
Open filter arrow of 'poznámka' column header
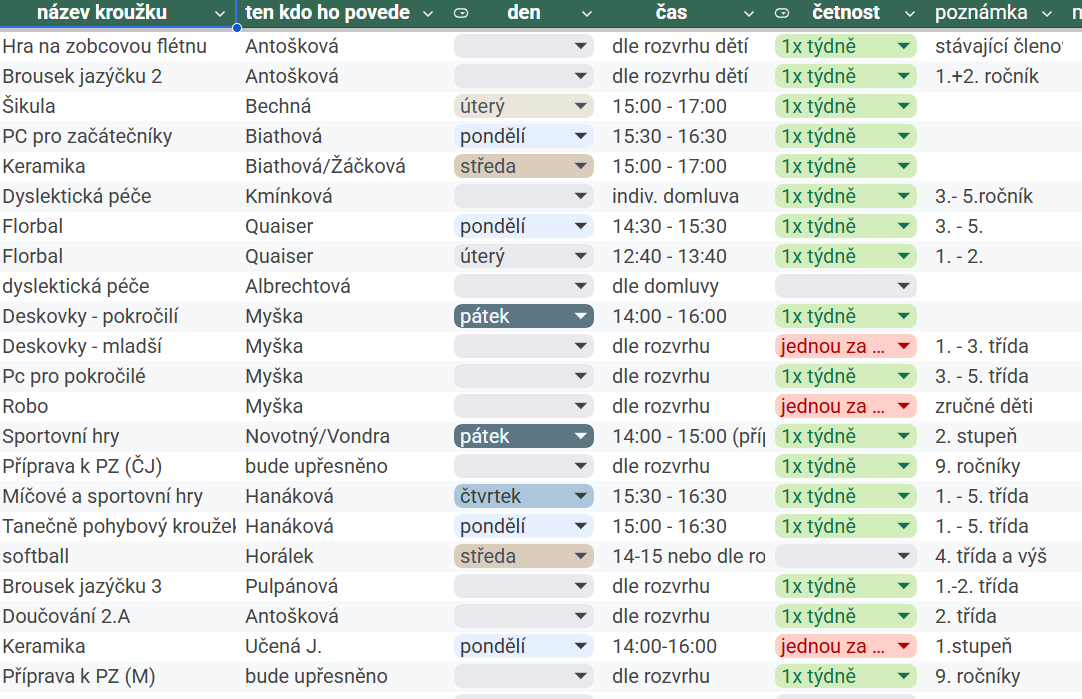(x=1047, y=13)
